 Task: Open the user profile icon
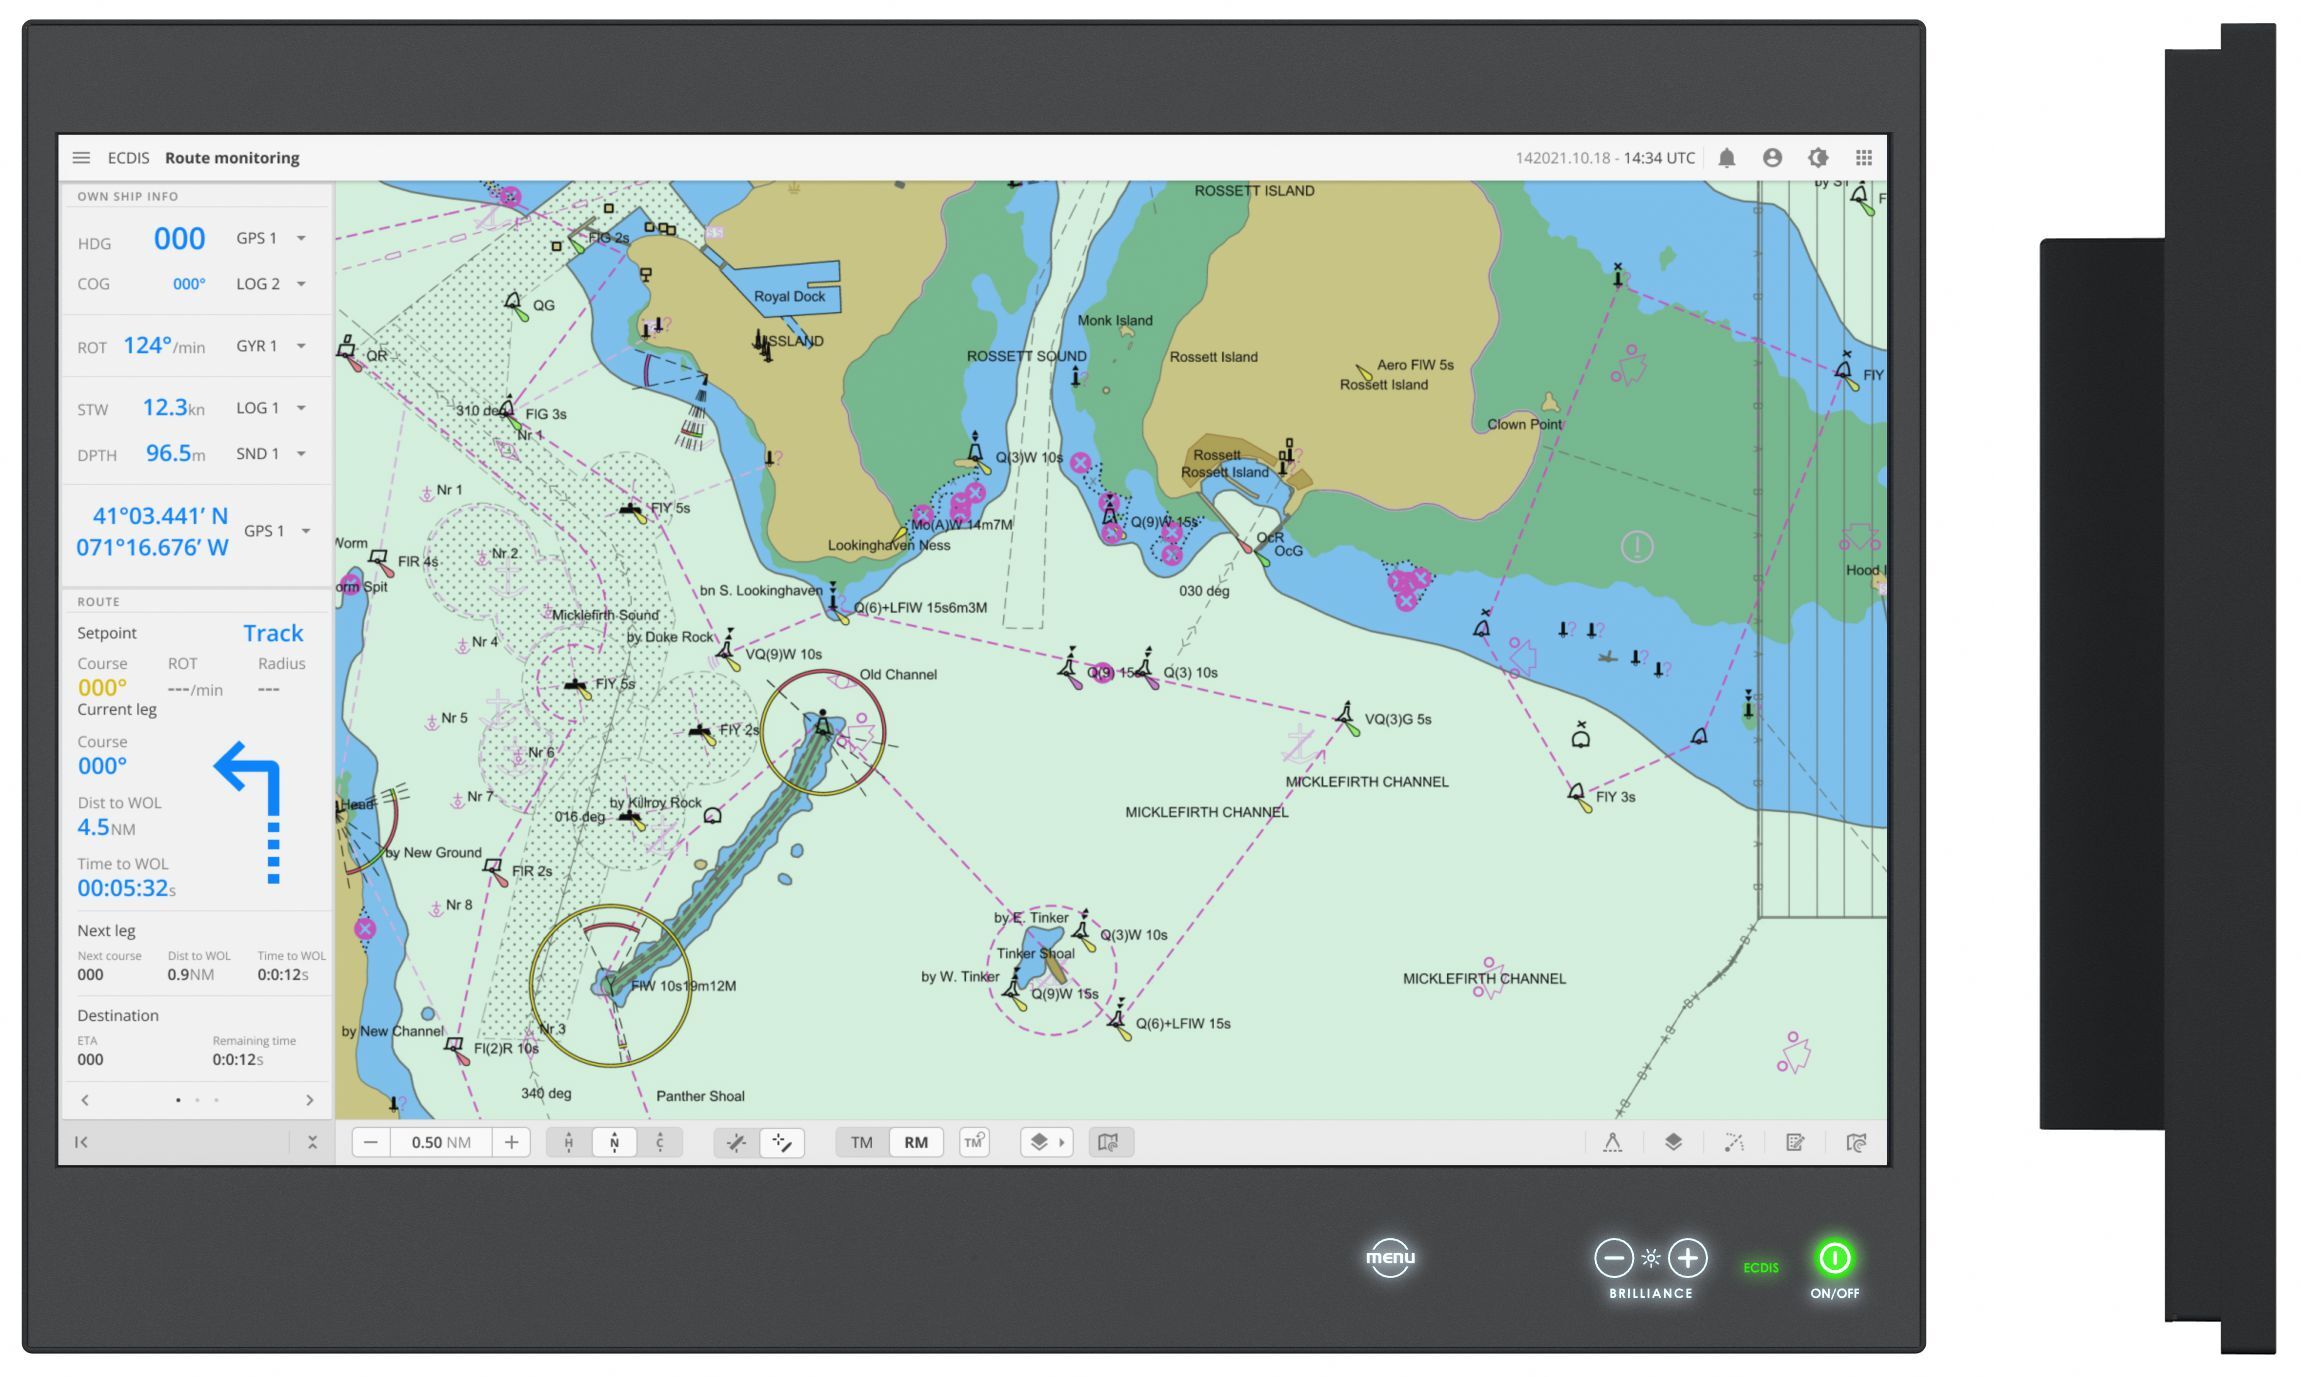click(x=1772, y=158)
